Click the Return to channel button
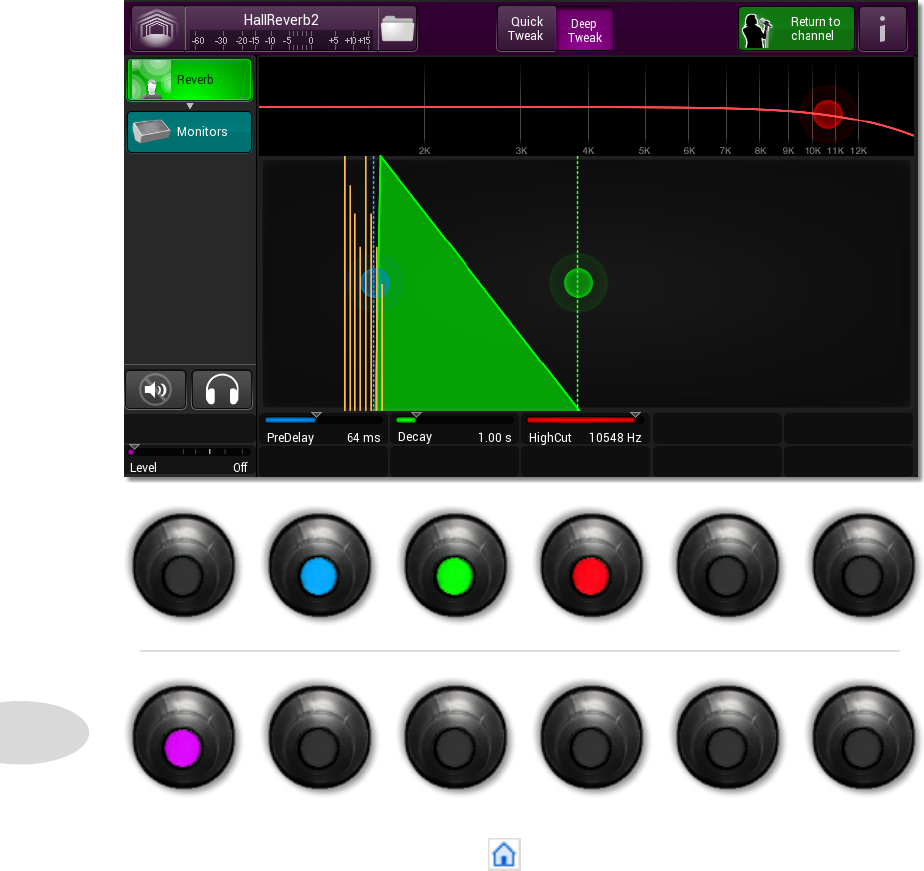 796,28
